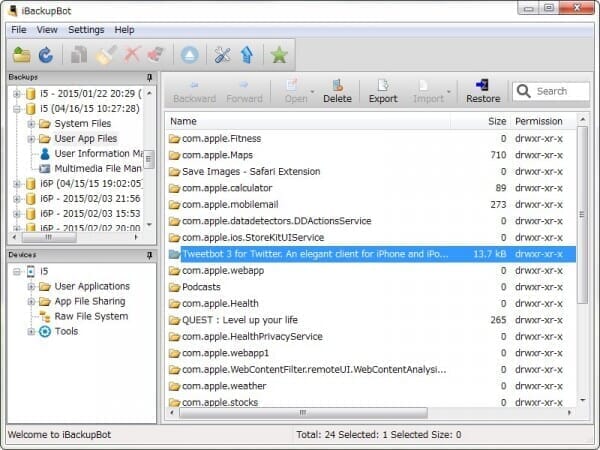Collapse the i5 (04/16/15 10:27:28) backup
This screenshot has width=600, height=450.
tap(16, 109)
